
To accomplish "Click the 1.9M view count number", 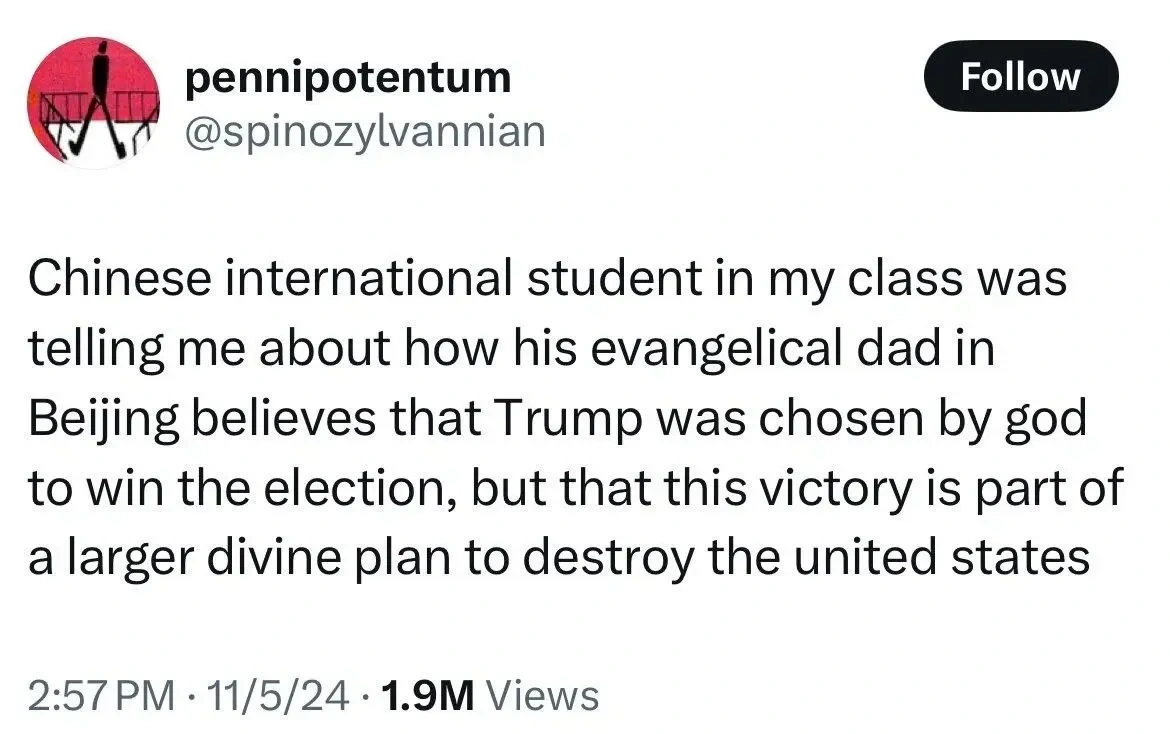I will click(430, 694).
